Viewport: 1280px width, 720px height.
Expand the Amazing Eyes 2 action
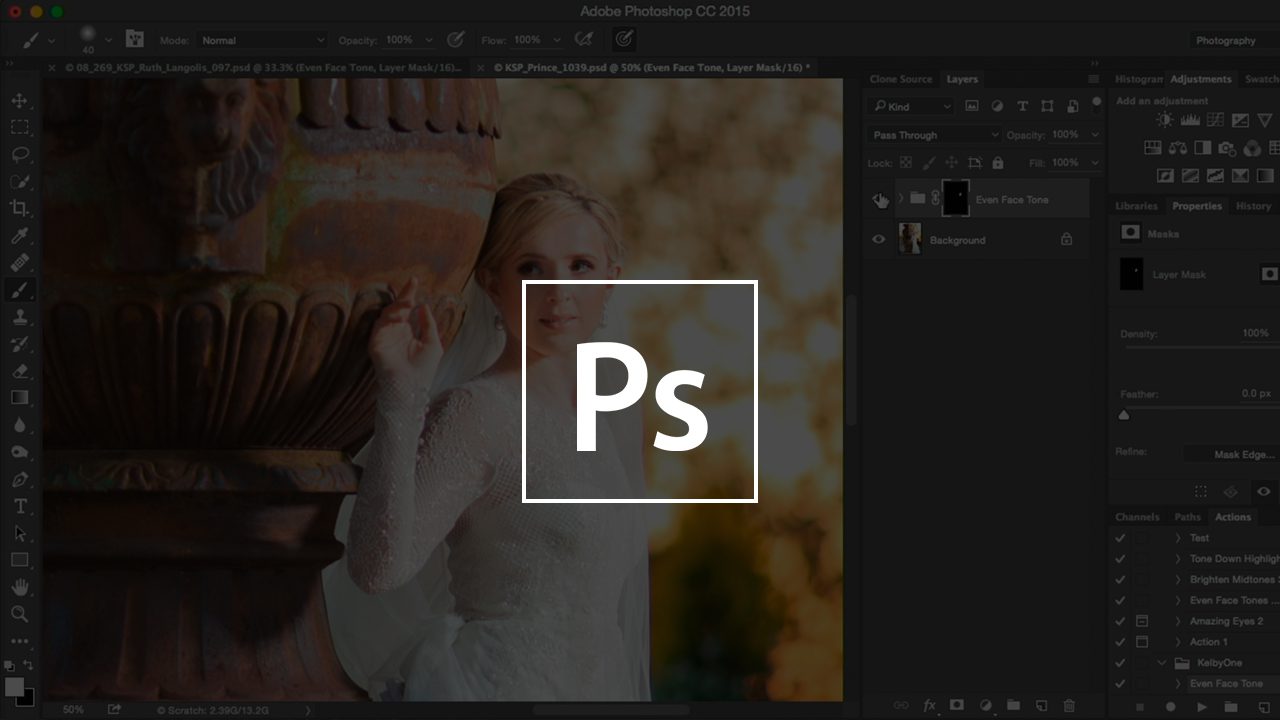click(1177, 621)
